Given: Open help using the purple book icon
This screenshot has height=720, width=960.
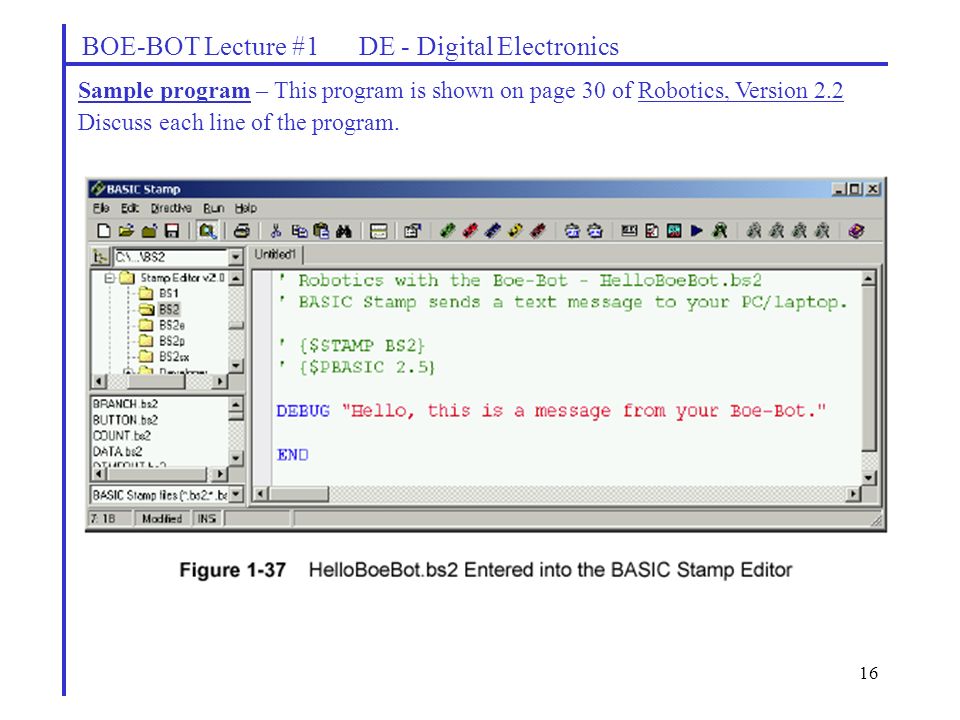Looking at the screenshot, I should [857, 231].
